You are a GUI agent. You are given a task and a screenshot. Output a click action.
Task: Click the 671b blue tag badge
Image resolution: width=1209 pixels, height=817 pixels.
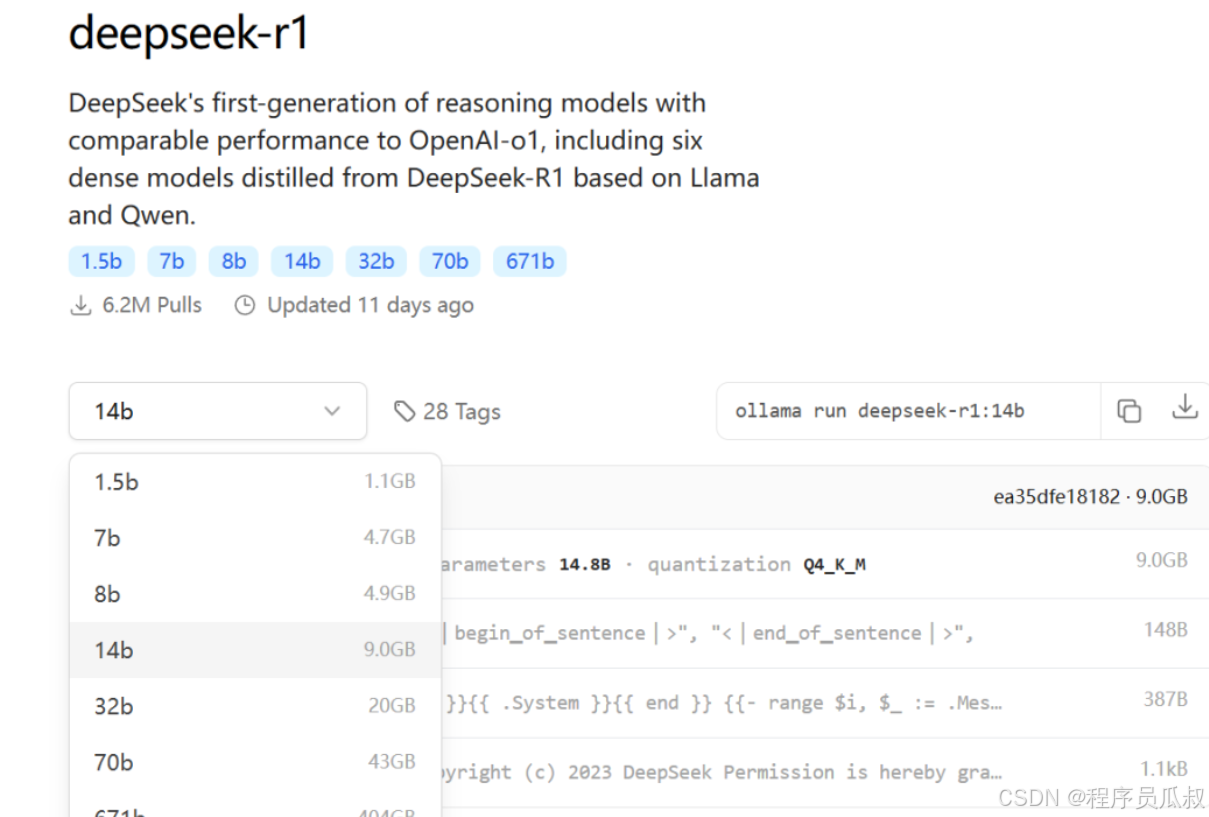click(x=530, y=261)
